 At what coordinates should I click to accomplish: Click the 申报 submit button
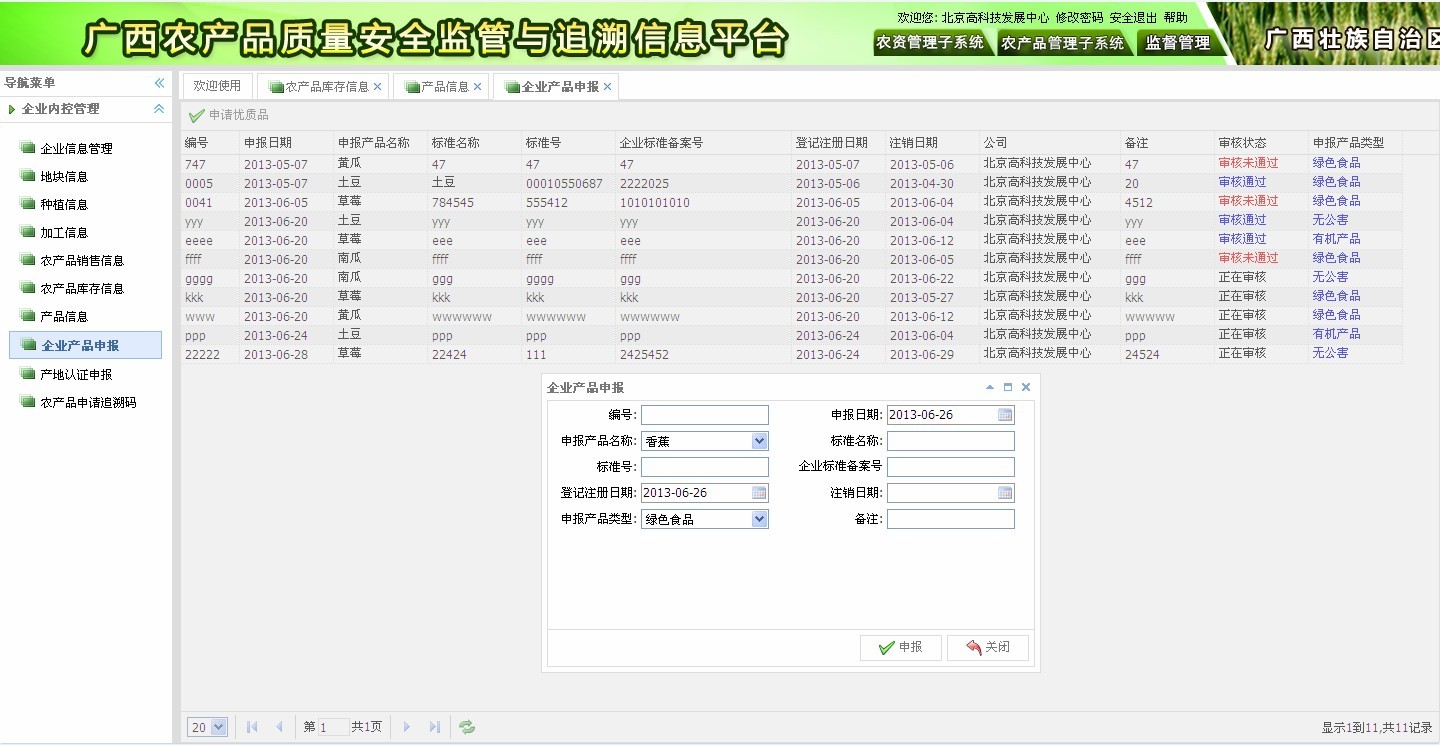[900, 647]
